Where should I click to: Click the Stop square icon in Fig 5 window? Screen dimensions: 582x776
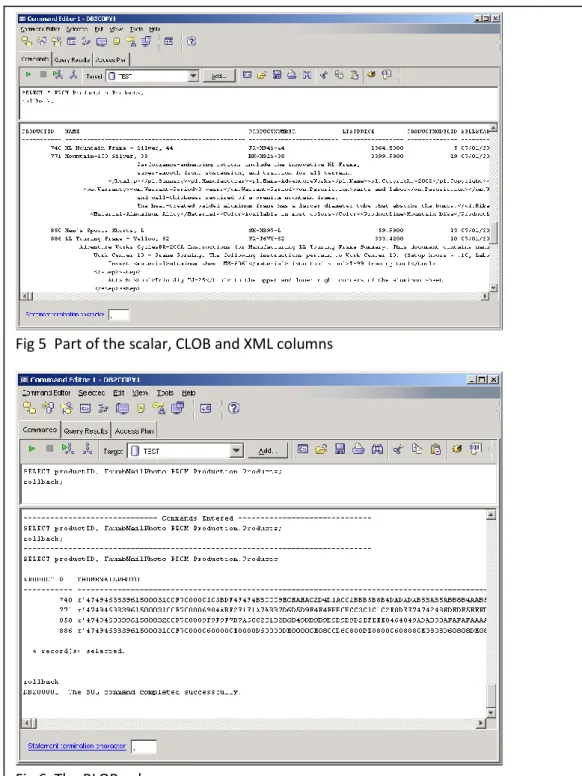[43, 75]
